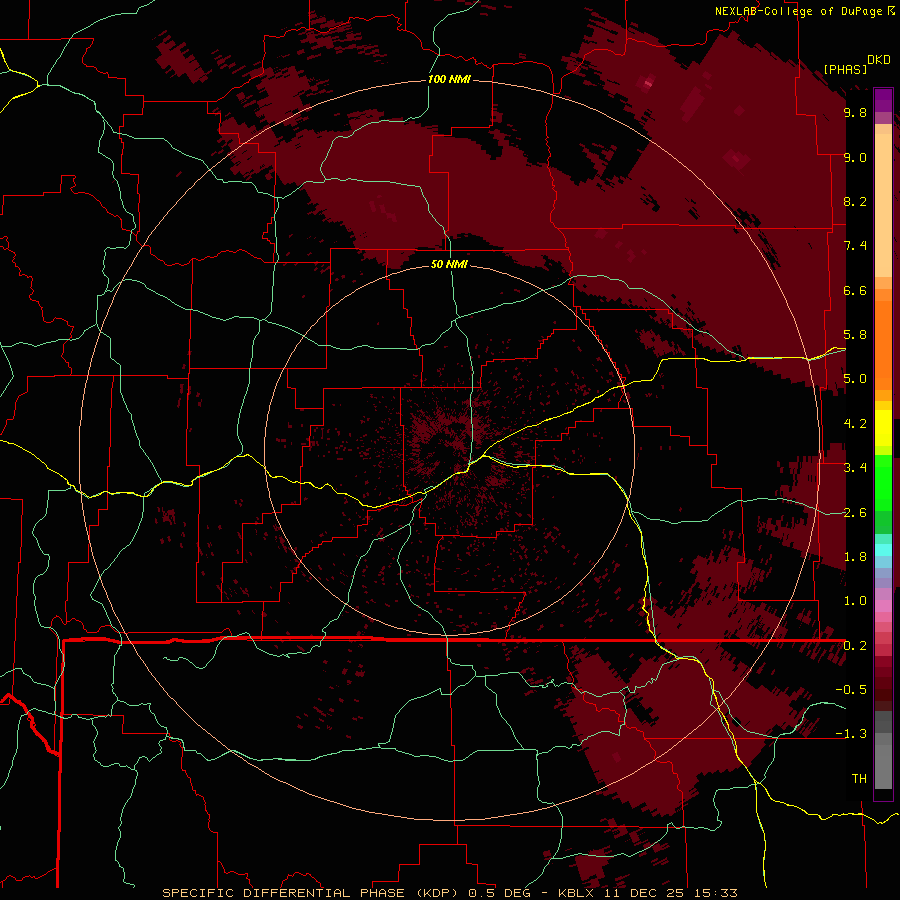The height and width of the screenshot is (900, 900).
Task: Pick the orange segment of the color bar
Action: (883, 346)
